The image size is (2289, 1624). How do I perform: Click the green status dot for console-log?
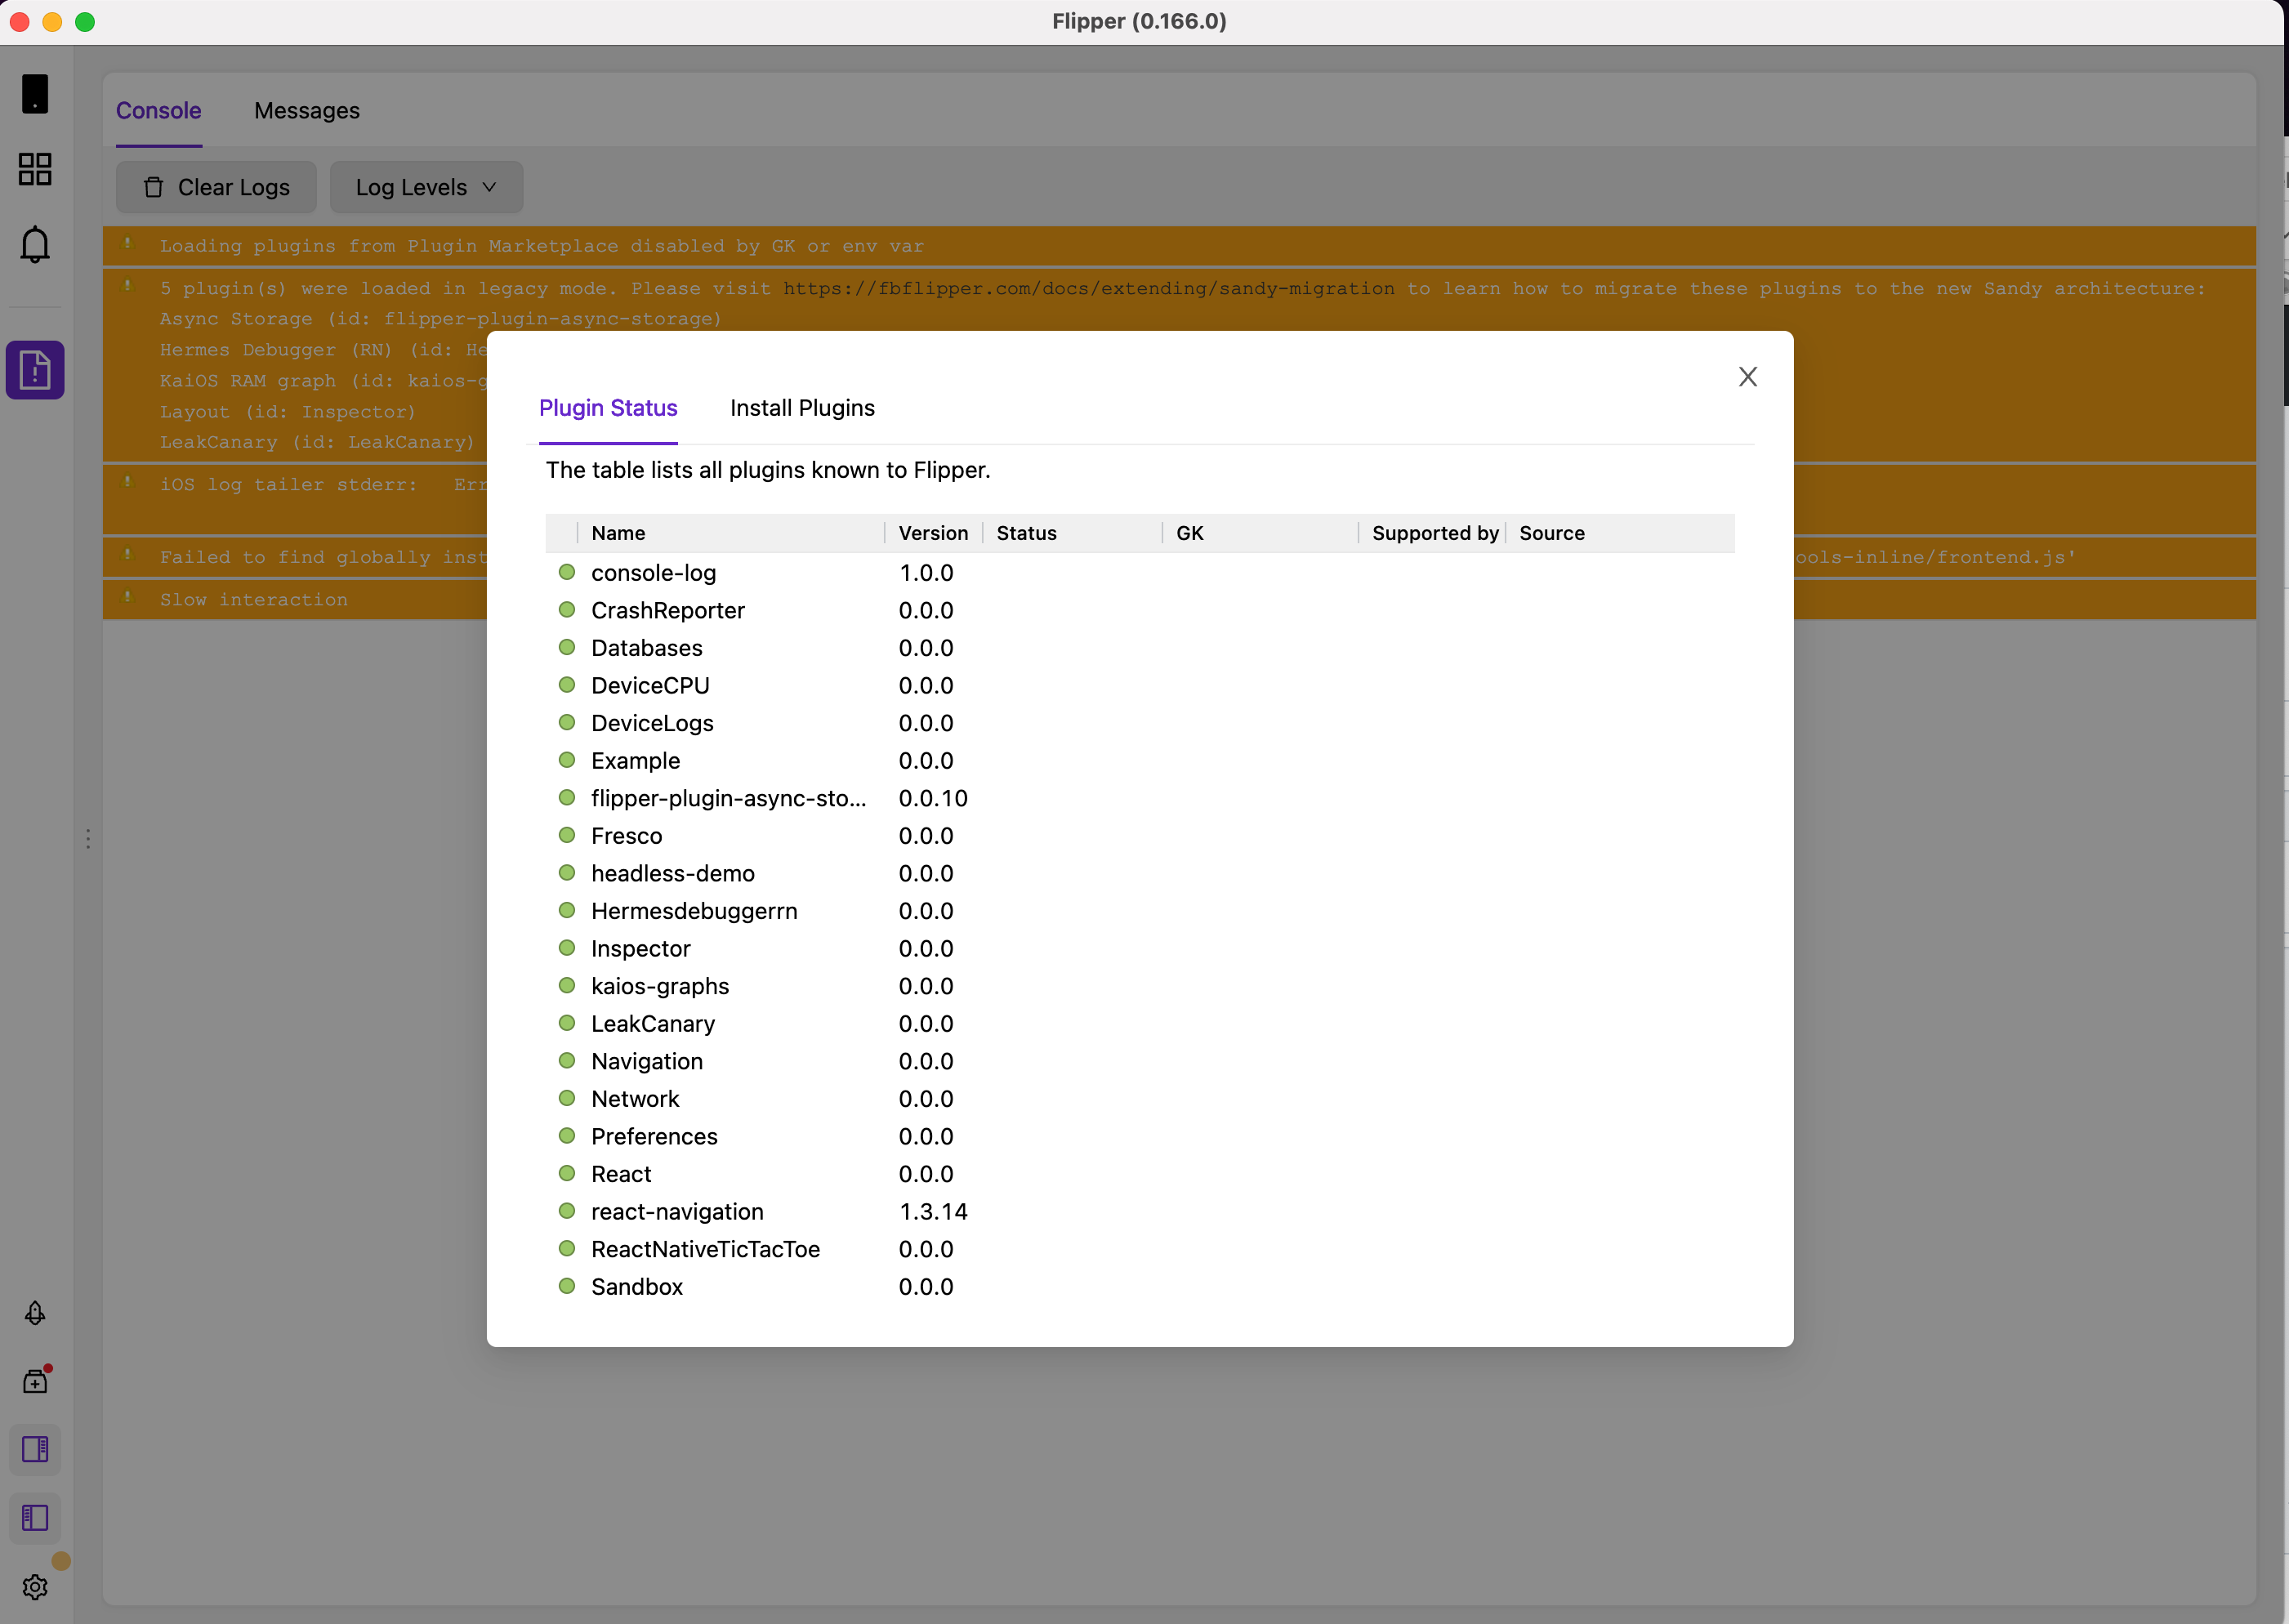click(567, 573)
